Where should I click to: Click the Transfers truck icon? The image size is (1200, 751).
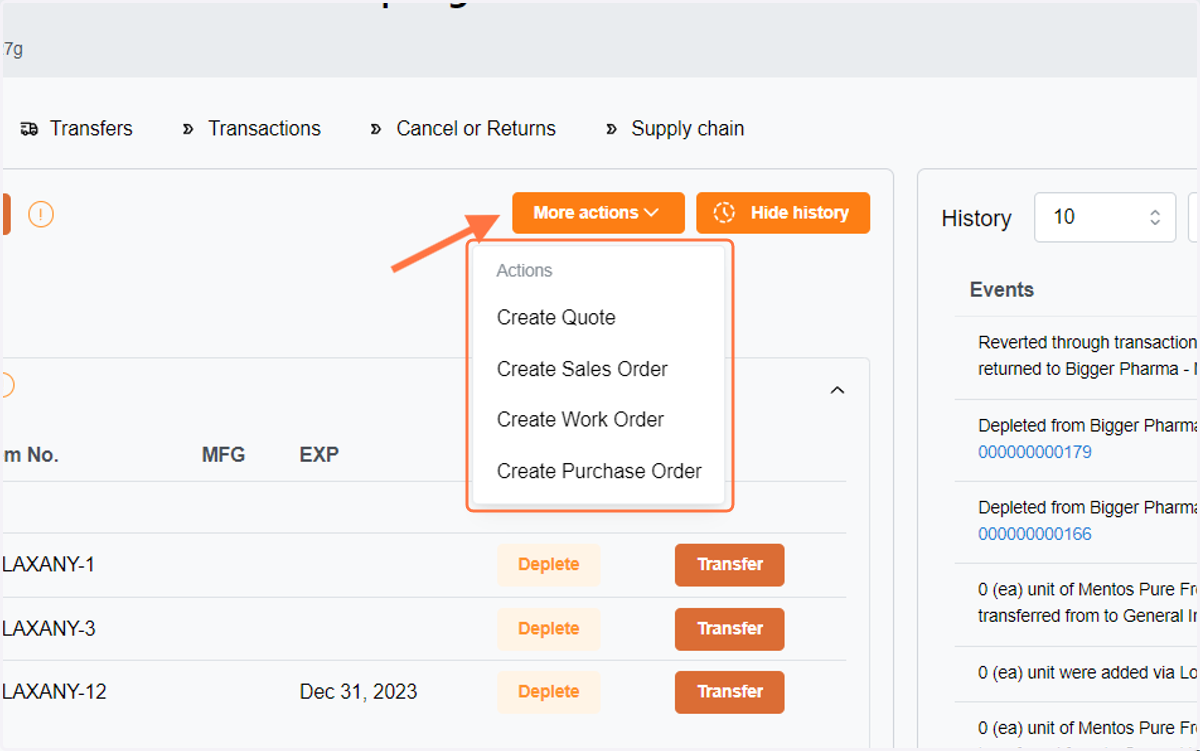(29, 129)
